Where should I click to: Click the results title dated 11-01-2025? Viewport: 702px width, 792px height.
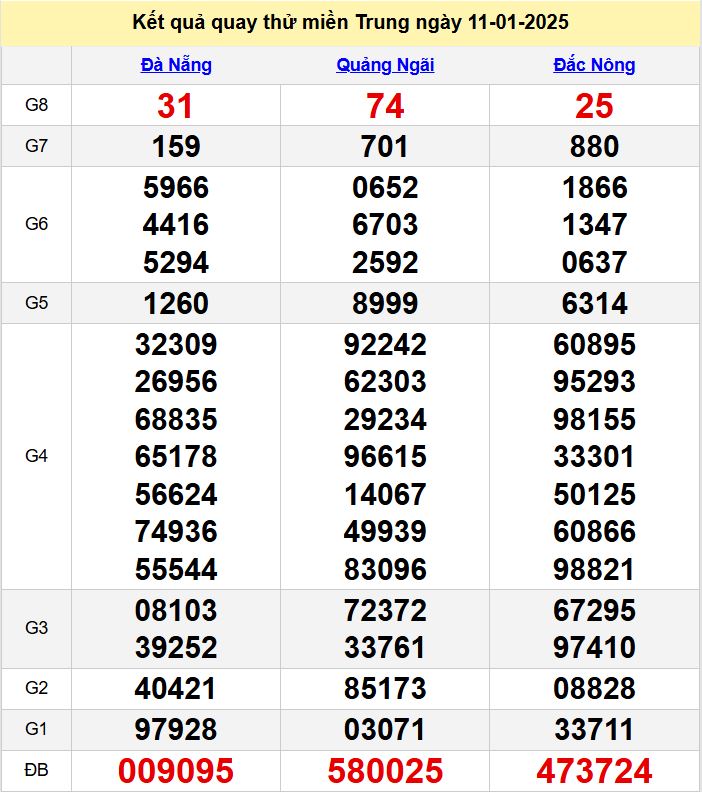(x=351, y=23)
